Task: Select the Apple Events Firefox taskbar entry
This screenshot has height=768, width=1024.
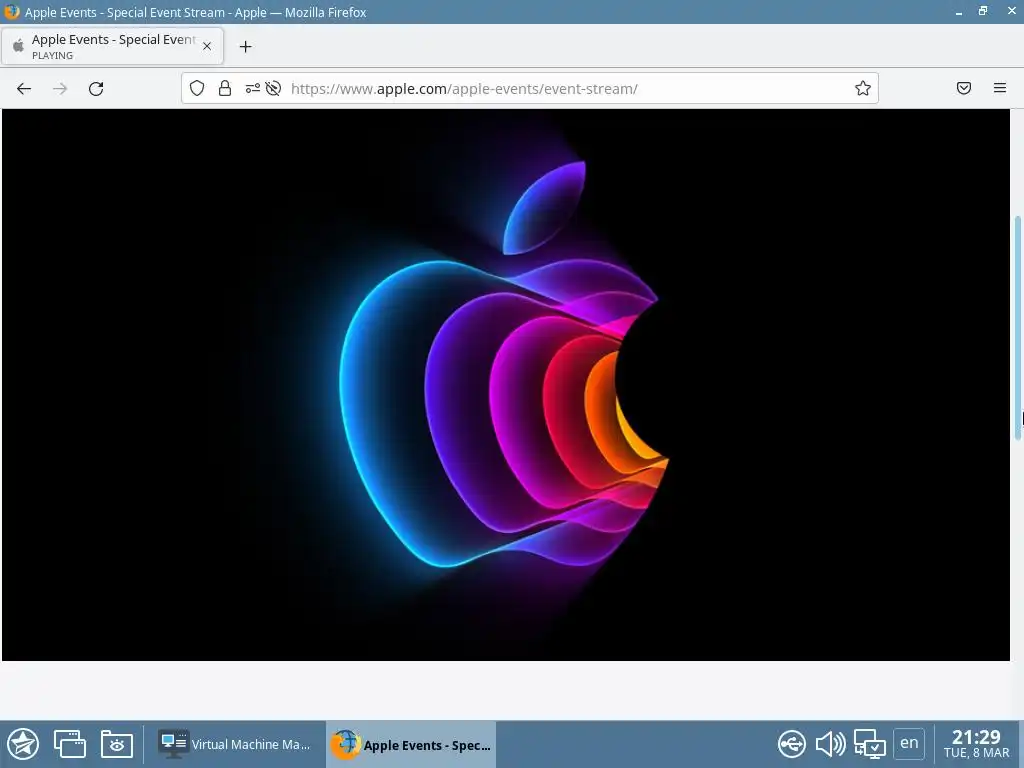Action: tap(411, 744)
